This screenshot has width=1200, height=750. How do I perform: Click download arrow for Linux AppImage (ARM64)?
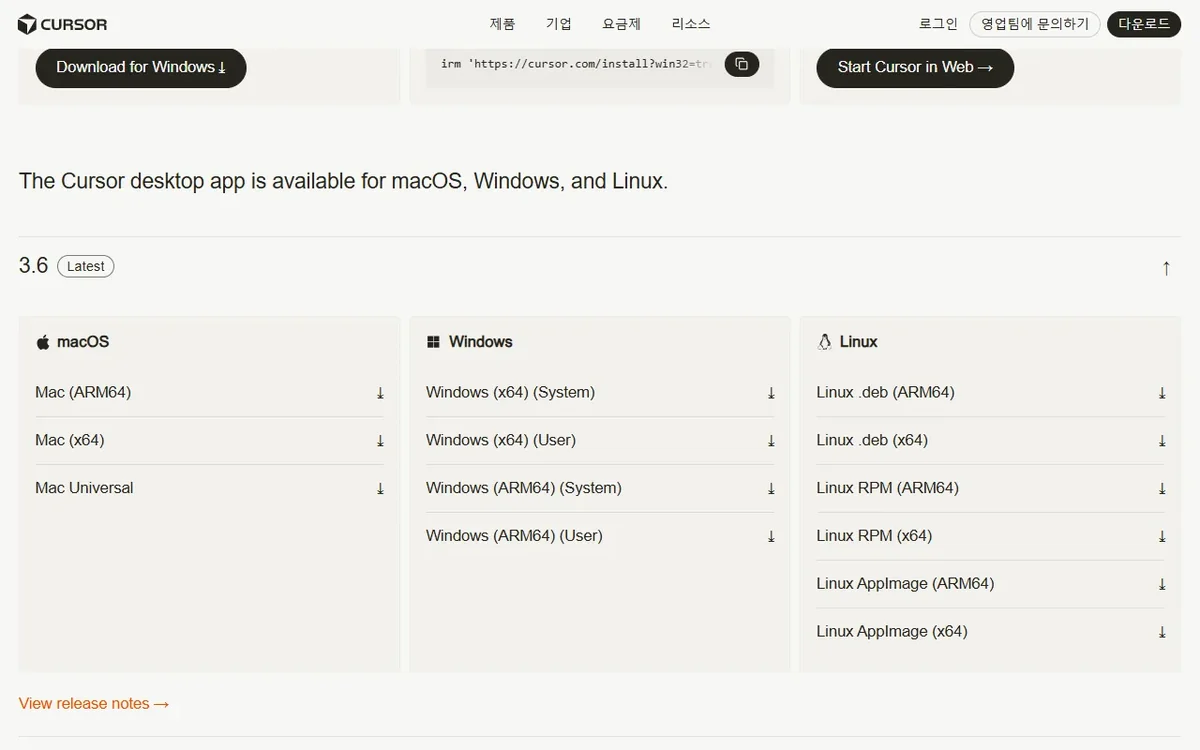(x=1162, y=584)
